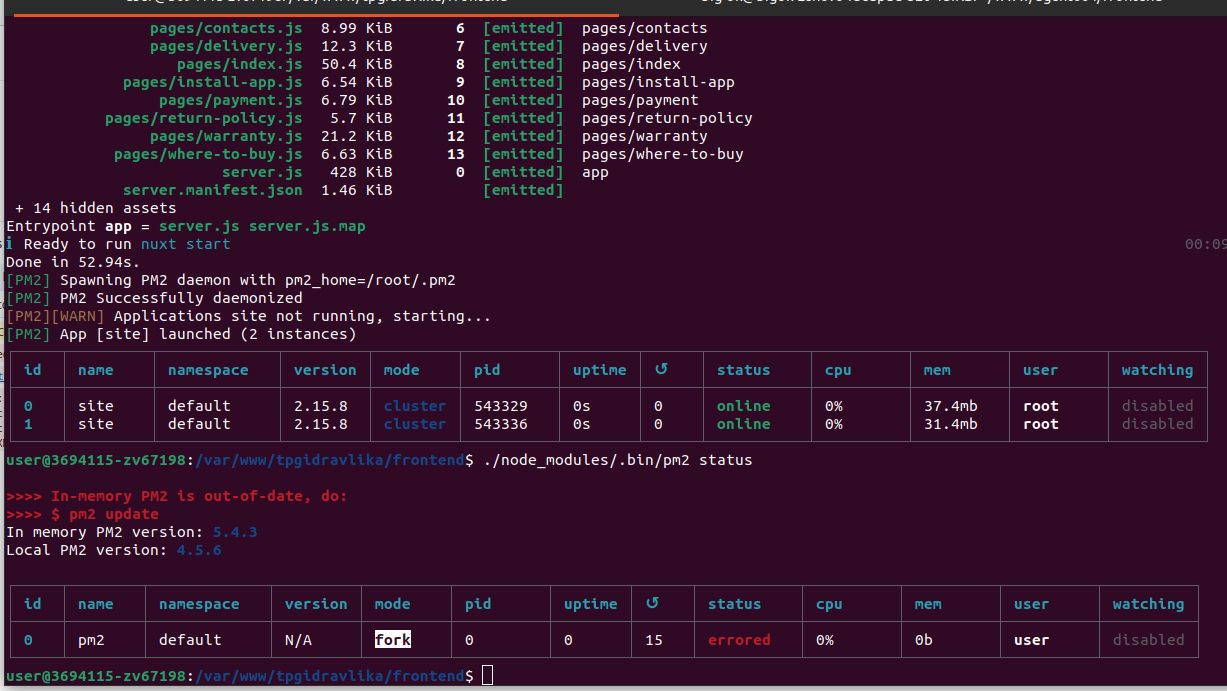Click the red 'errored' status of pm2
The width and height of the screenshot is (1227, 691).
739,640
